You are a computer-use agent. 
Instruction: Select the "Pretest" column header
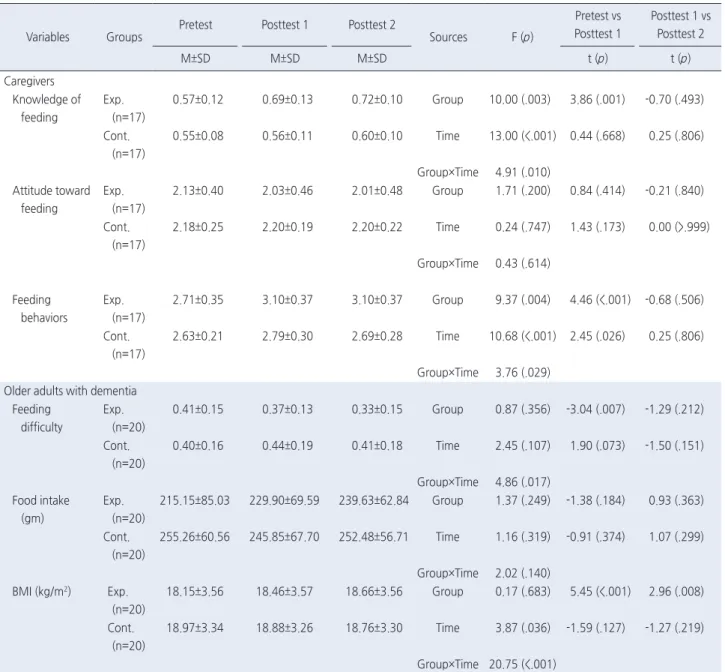tap(196, 25)
